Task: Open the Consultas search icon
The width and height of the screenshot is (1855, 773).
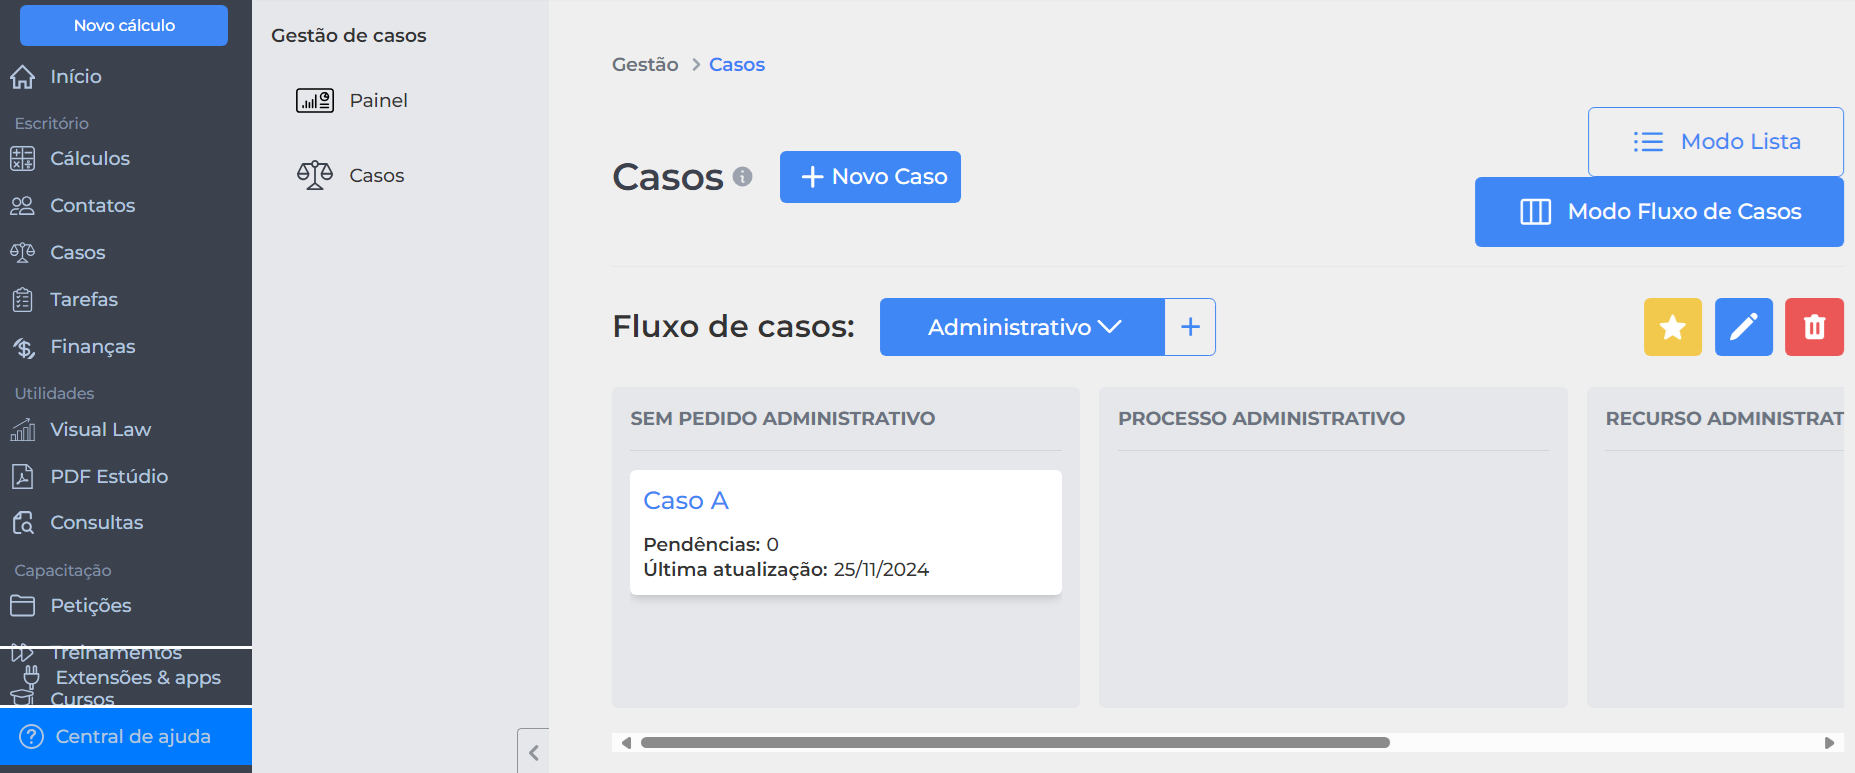Action: point(22,522)
